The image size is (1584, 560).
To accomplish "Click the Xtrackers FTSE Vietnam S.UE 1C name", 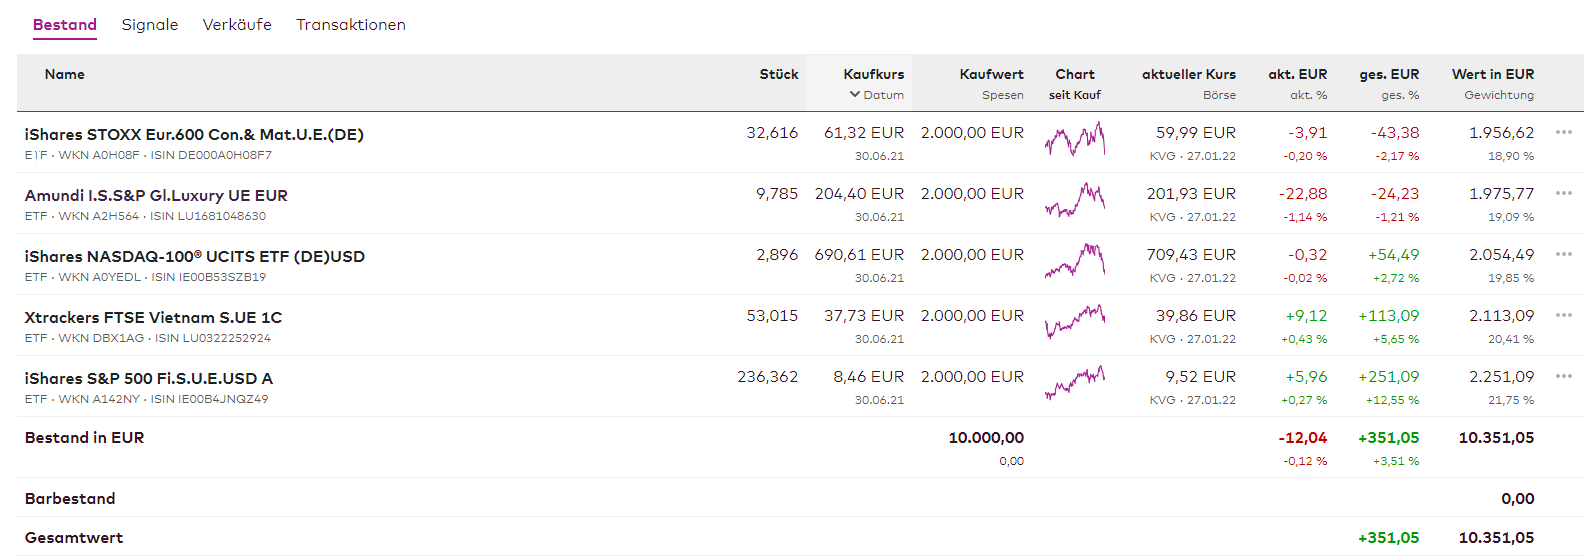I will pyautogui.click(x=153, y=318).
